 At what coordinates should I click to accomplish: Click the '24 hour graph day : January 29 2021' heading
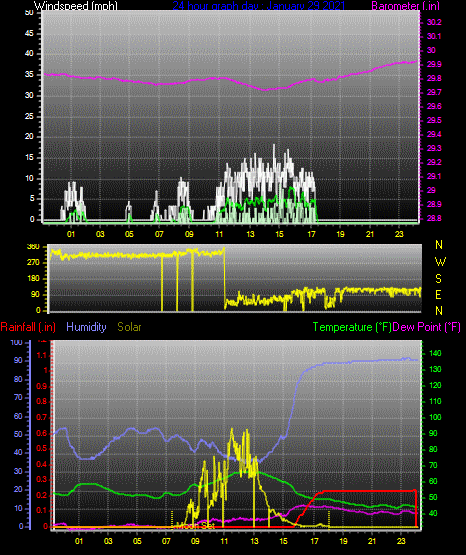[x=258, y=6]
